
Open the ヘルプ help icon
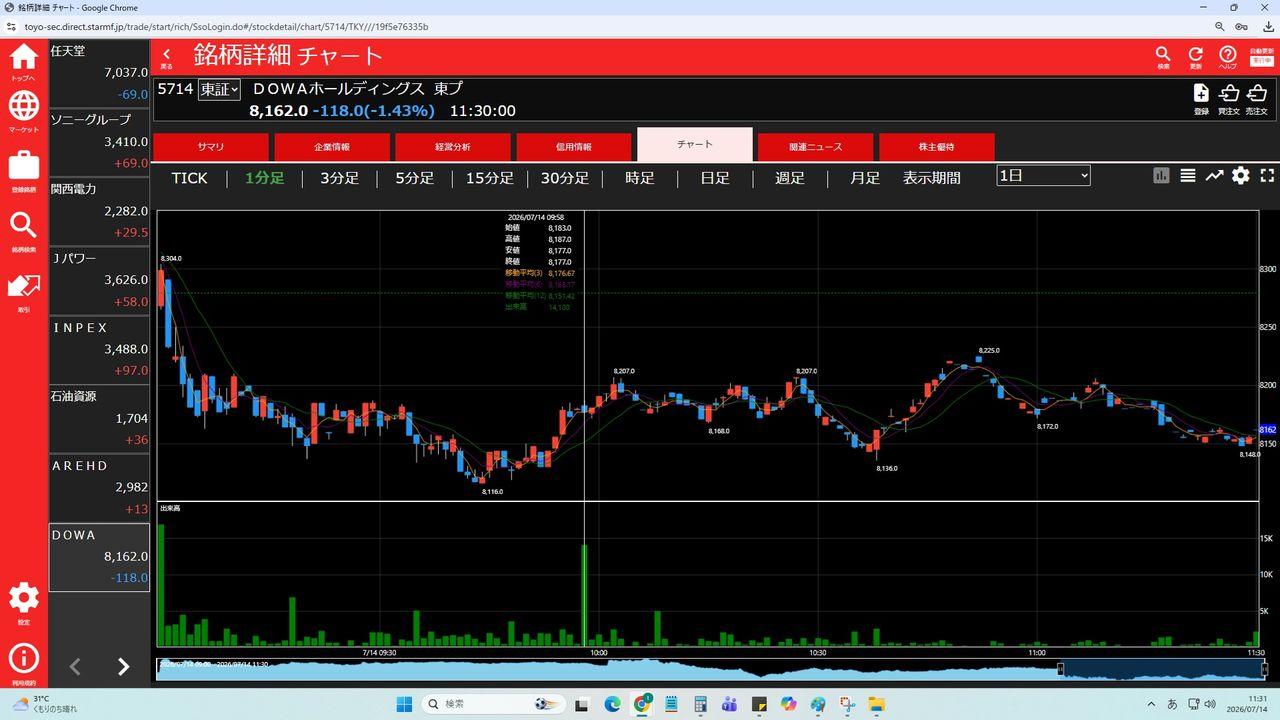(x=1227, y=57)
